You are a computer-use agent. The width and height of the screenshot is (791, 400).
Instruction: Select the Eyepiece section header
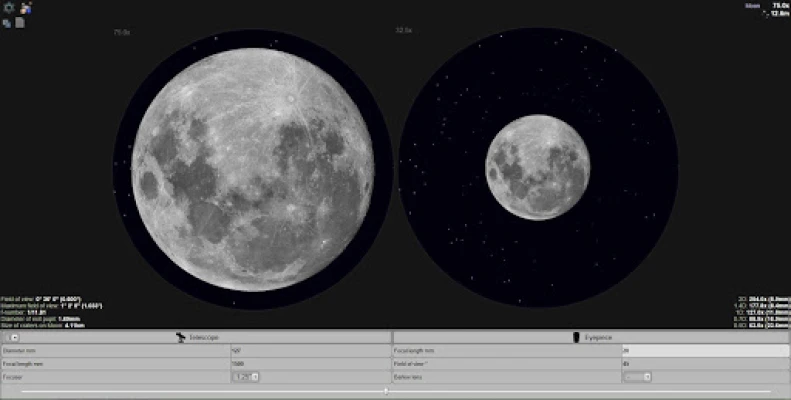(598, 338)
